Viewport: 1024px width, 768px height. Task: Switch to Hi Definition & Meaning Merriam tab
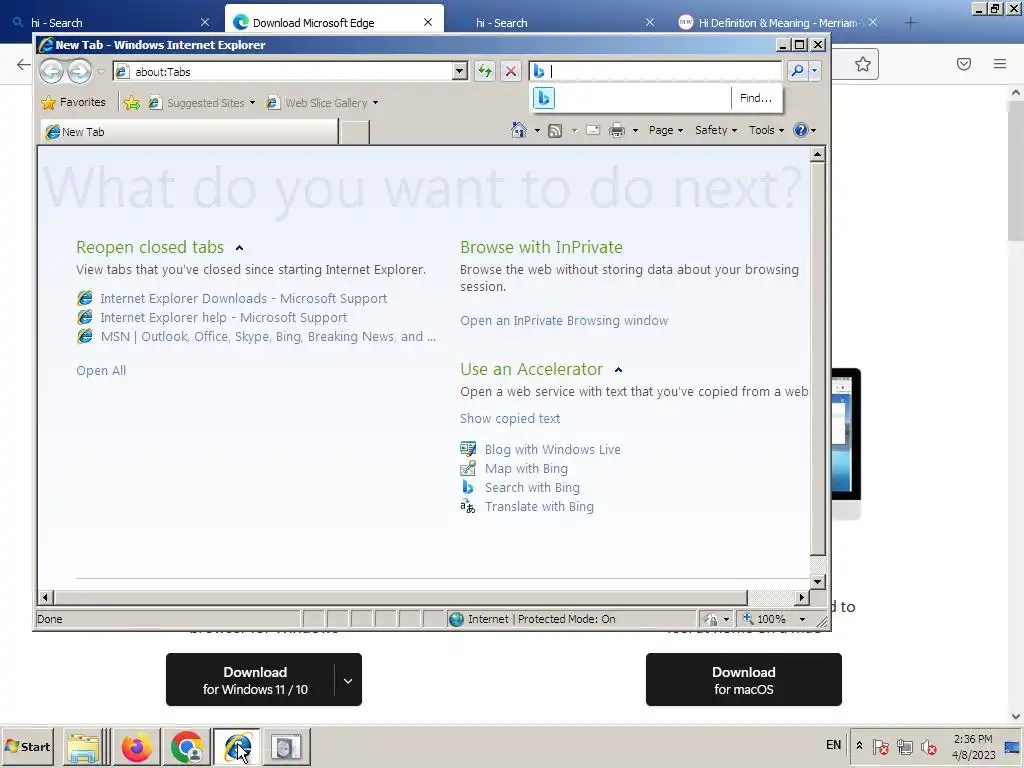[777, 23]
